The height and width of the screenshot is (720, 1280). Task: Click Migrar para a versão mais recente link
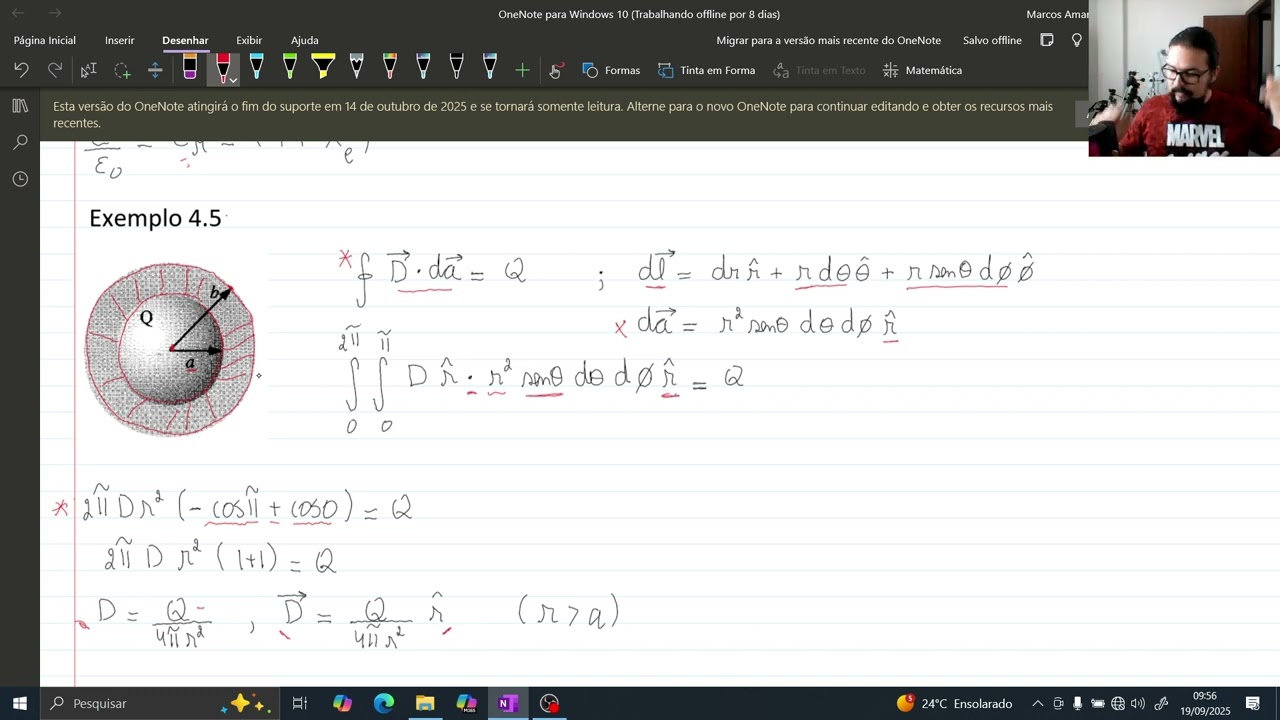[829, 40]
